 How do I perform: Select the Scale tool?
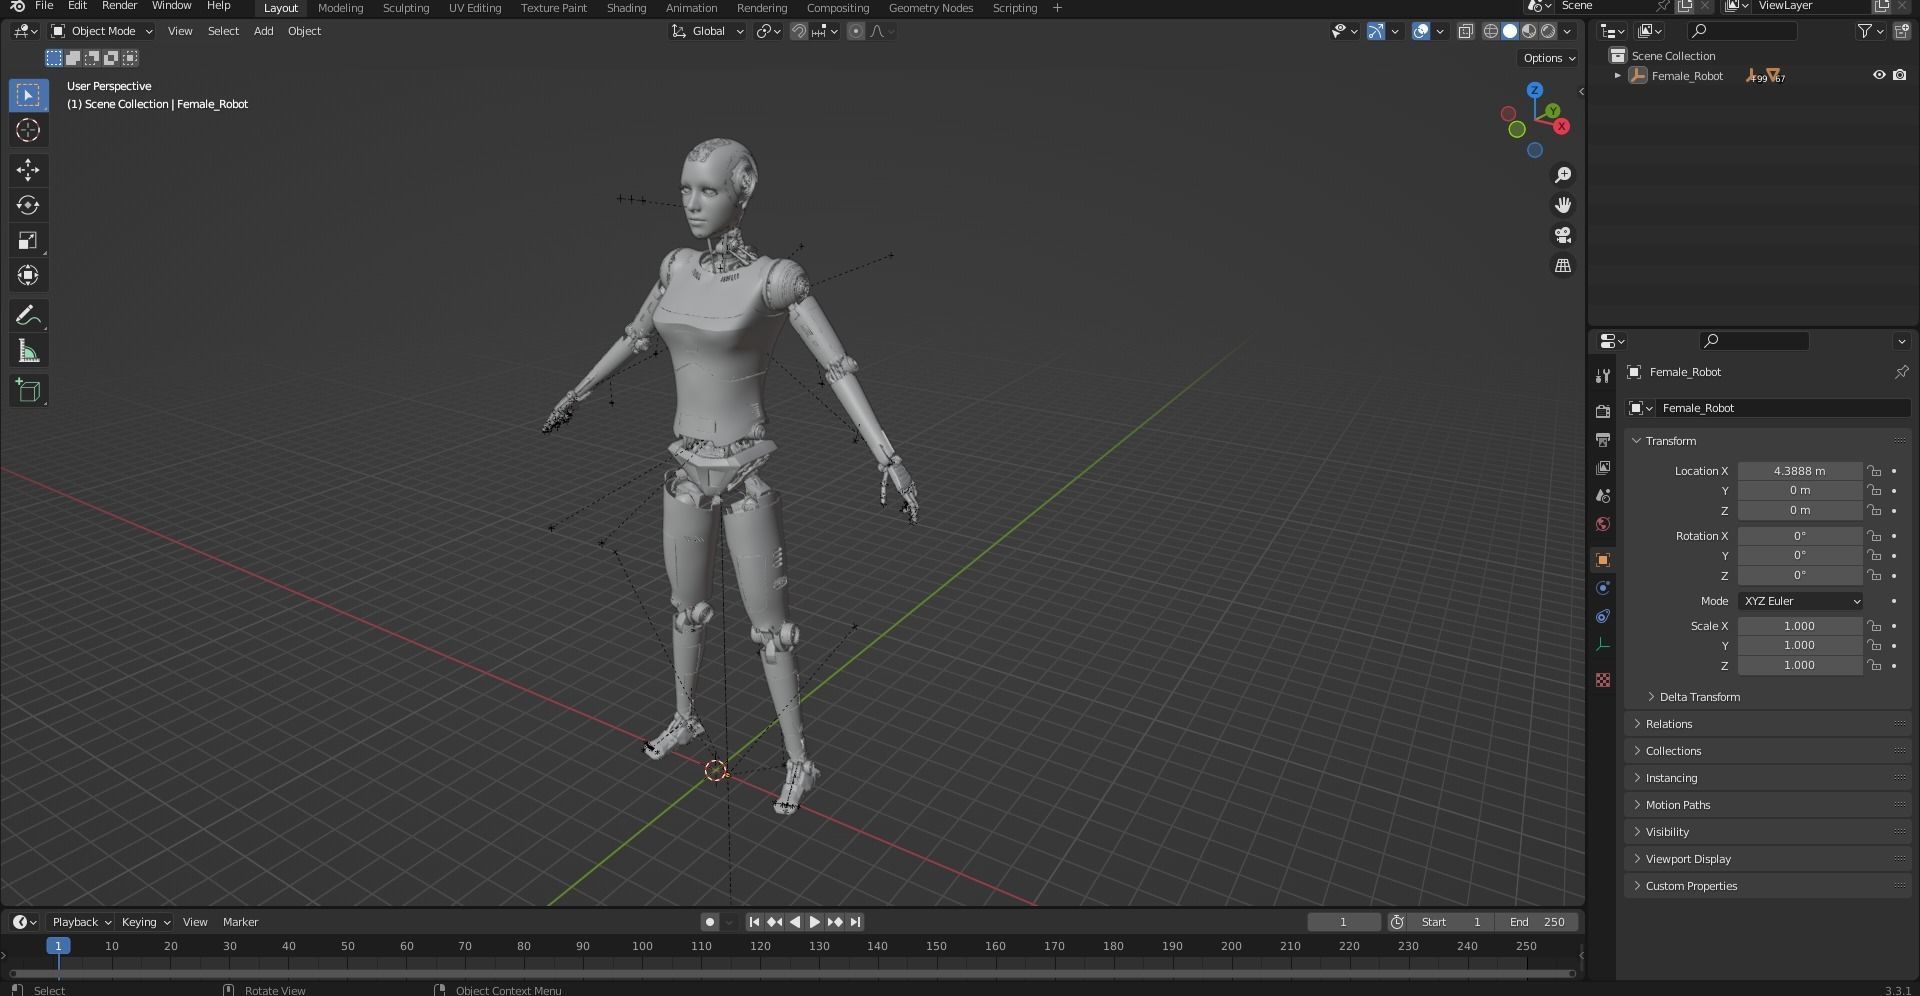click(28, 240)
